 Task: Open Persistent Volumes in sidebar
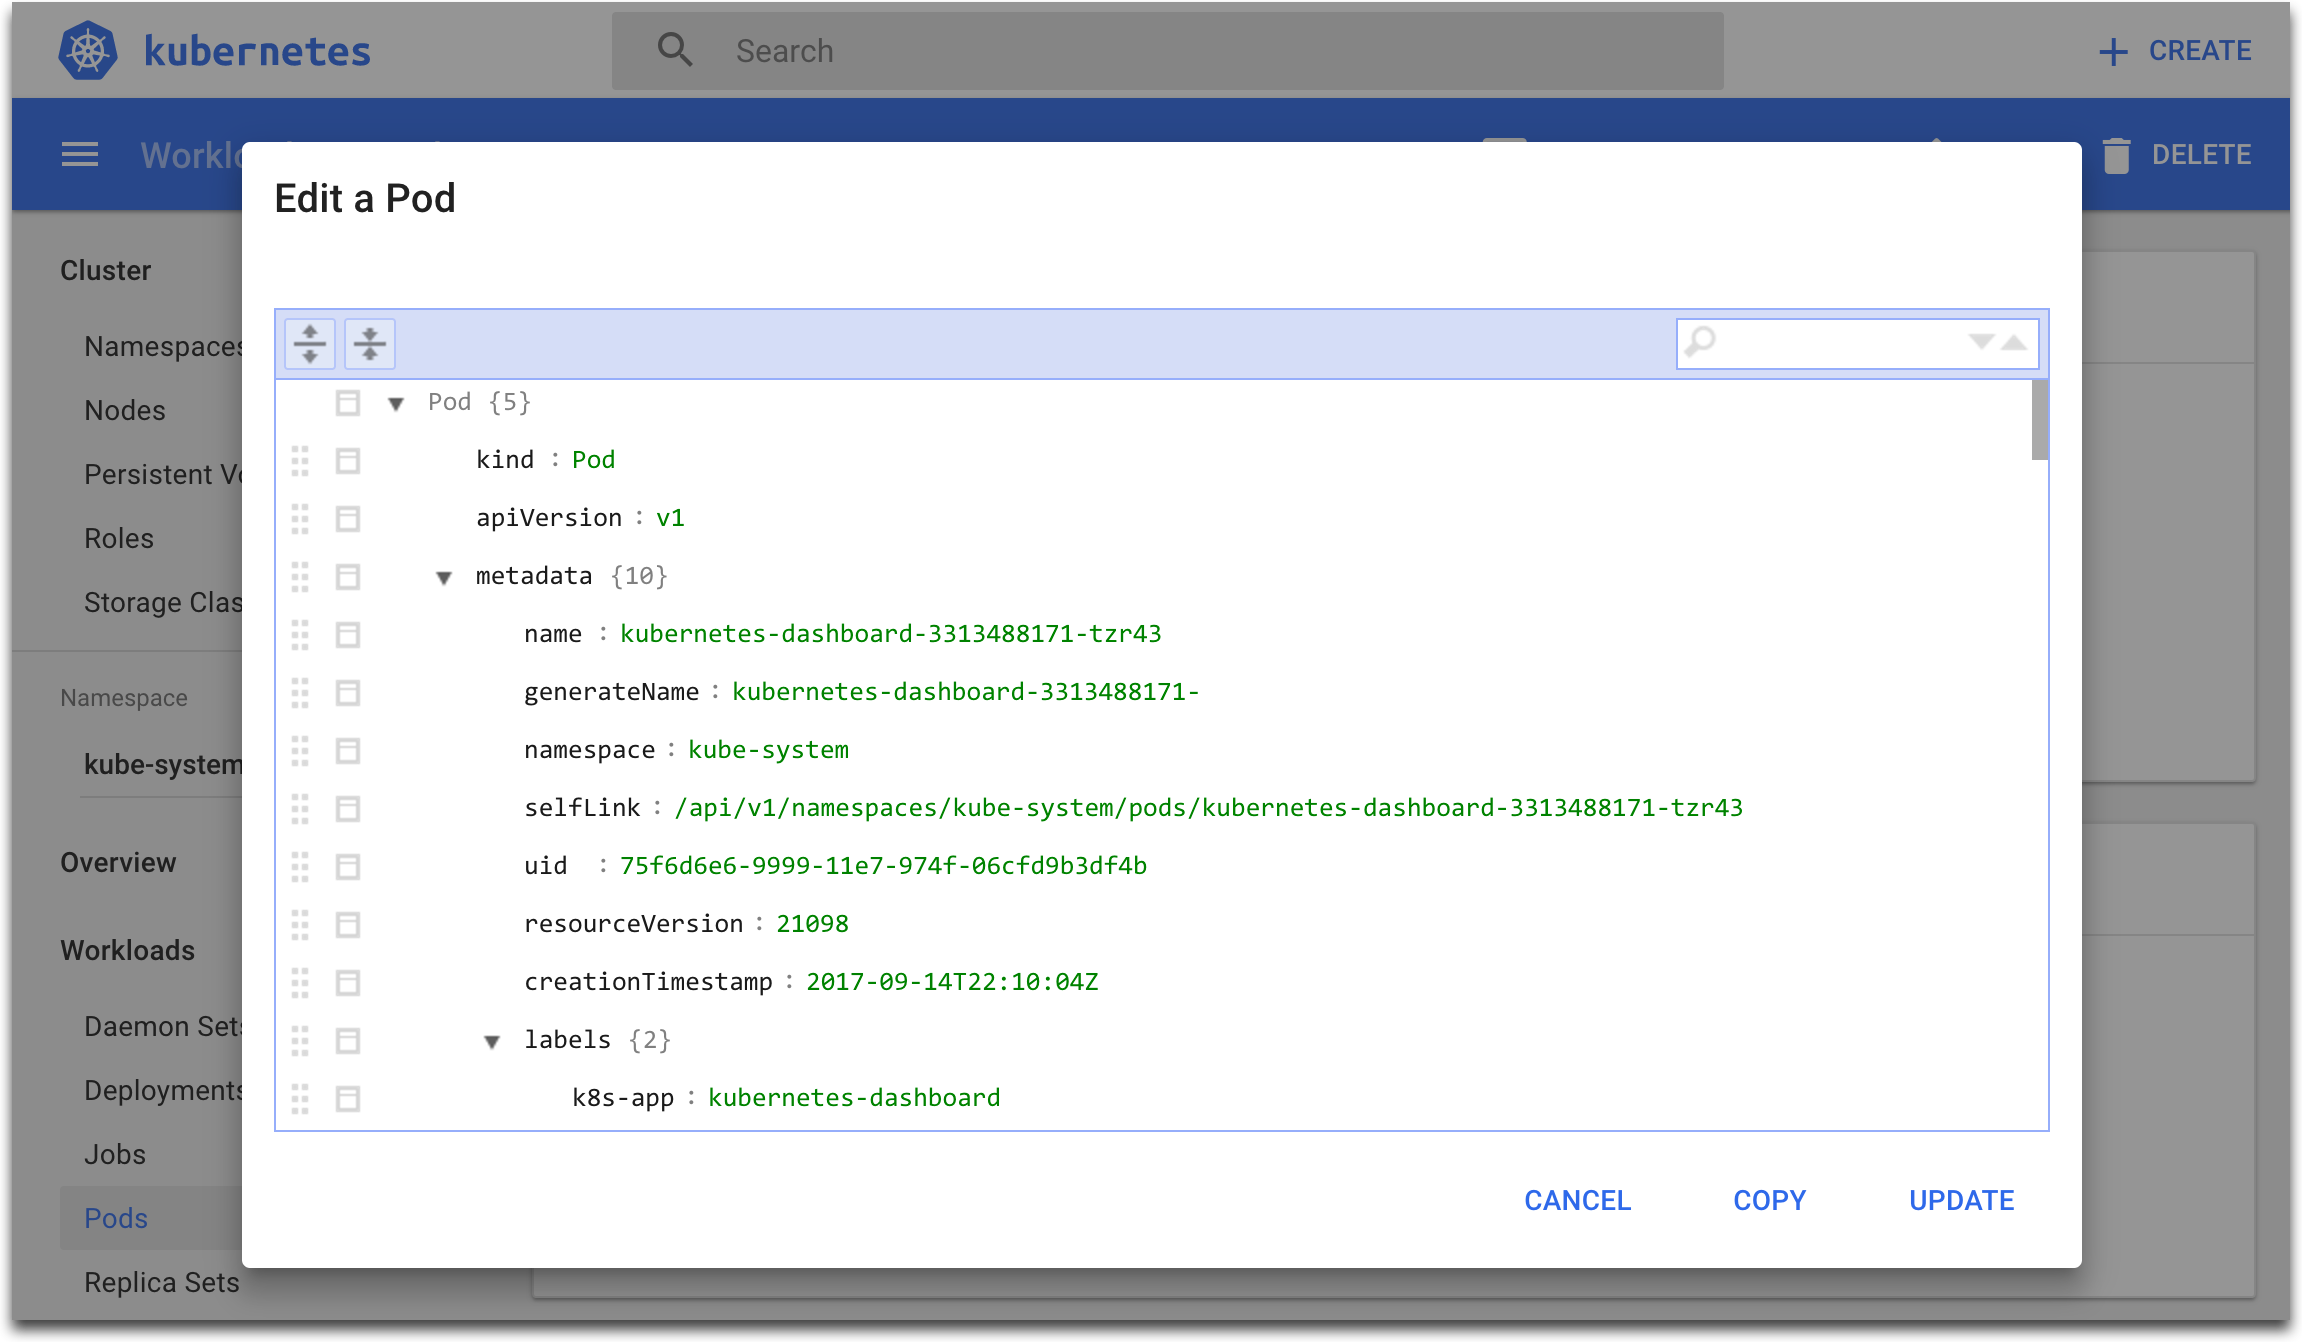(x=164, y=475)
